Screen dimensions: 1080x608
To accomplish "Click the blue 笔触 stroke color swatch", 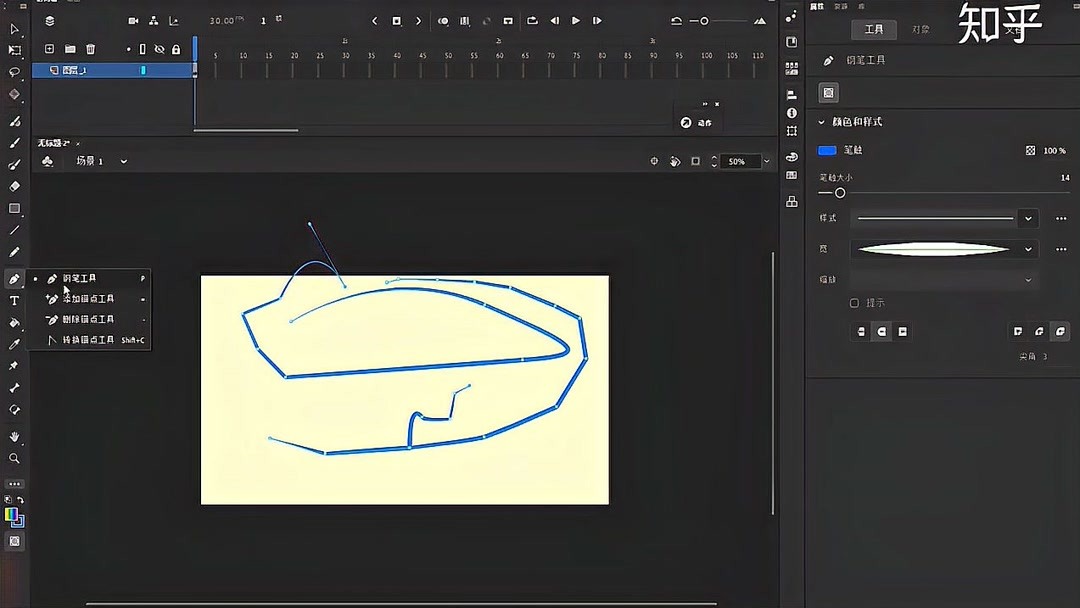I will coord(825,149).
